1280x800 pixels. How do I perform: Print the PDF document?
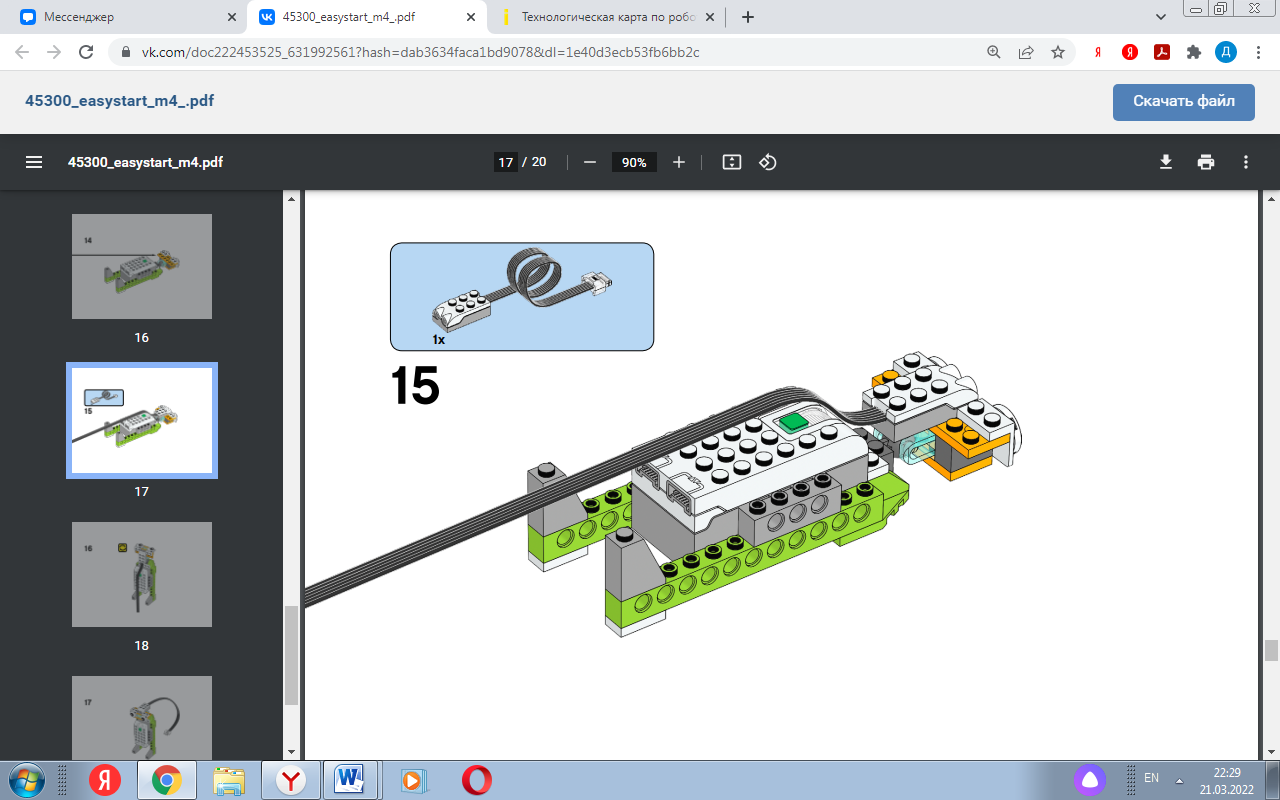[1206, 162]
